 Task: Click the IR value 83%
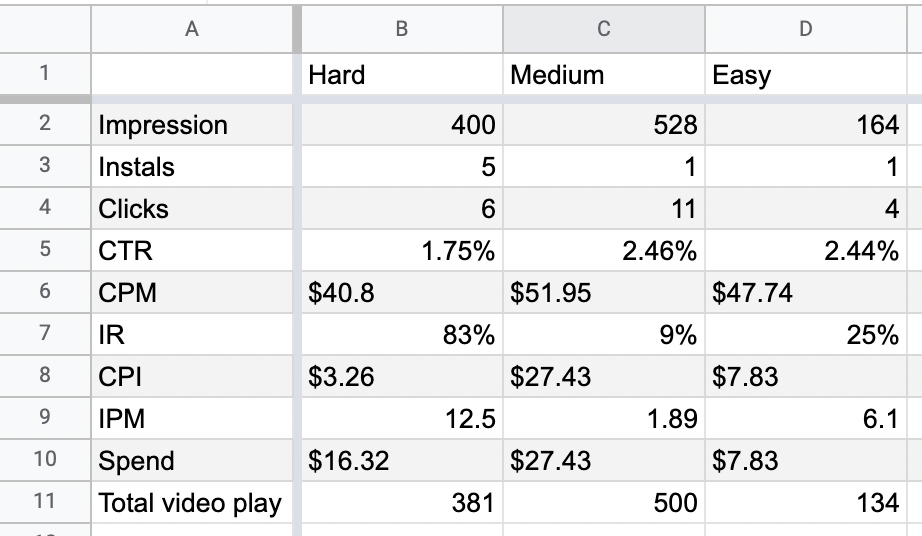(x=400, y=335)
